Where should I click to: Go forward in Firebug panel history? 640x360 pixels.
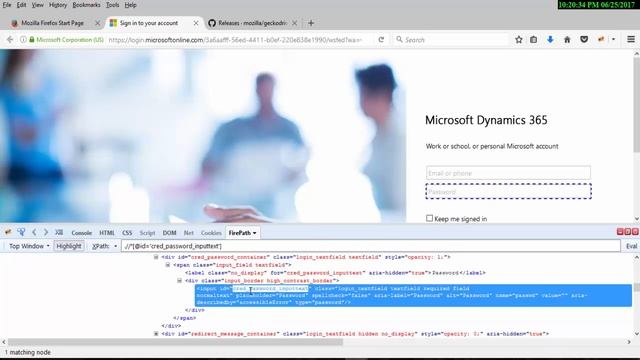(x=46, y=232)
